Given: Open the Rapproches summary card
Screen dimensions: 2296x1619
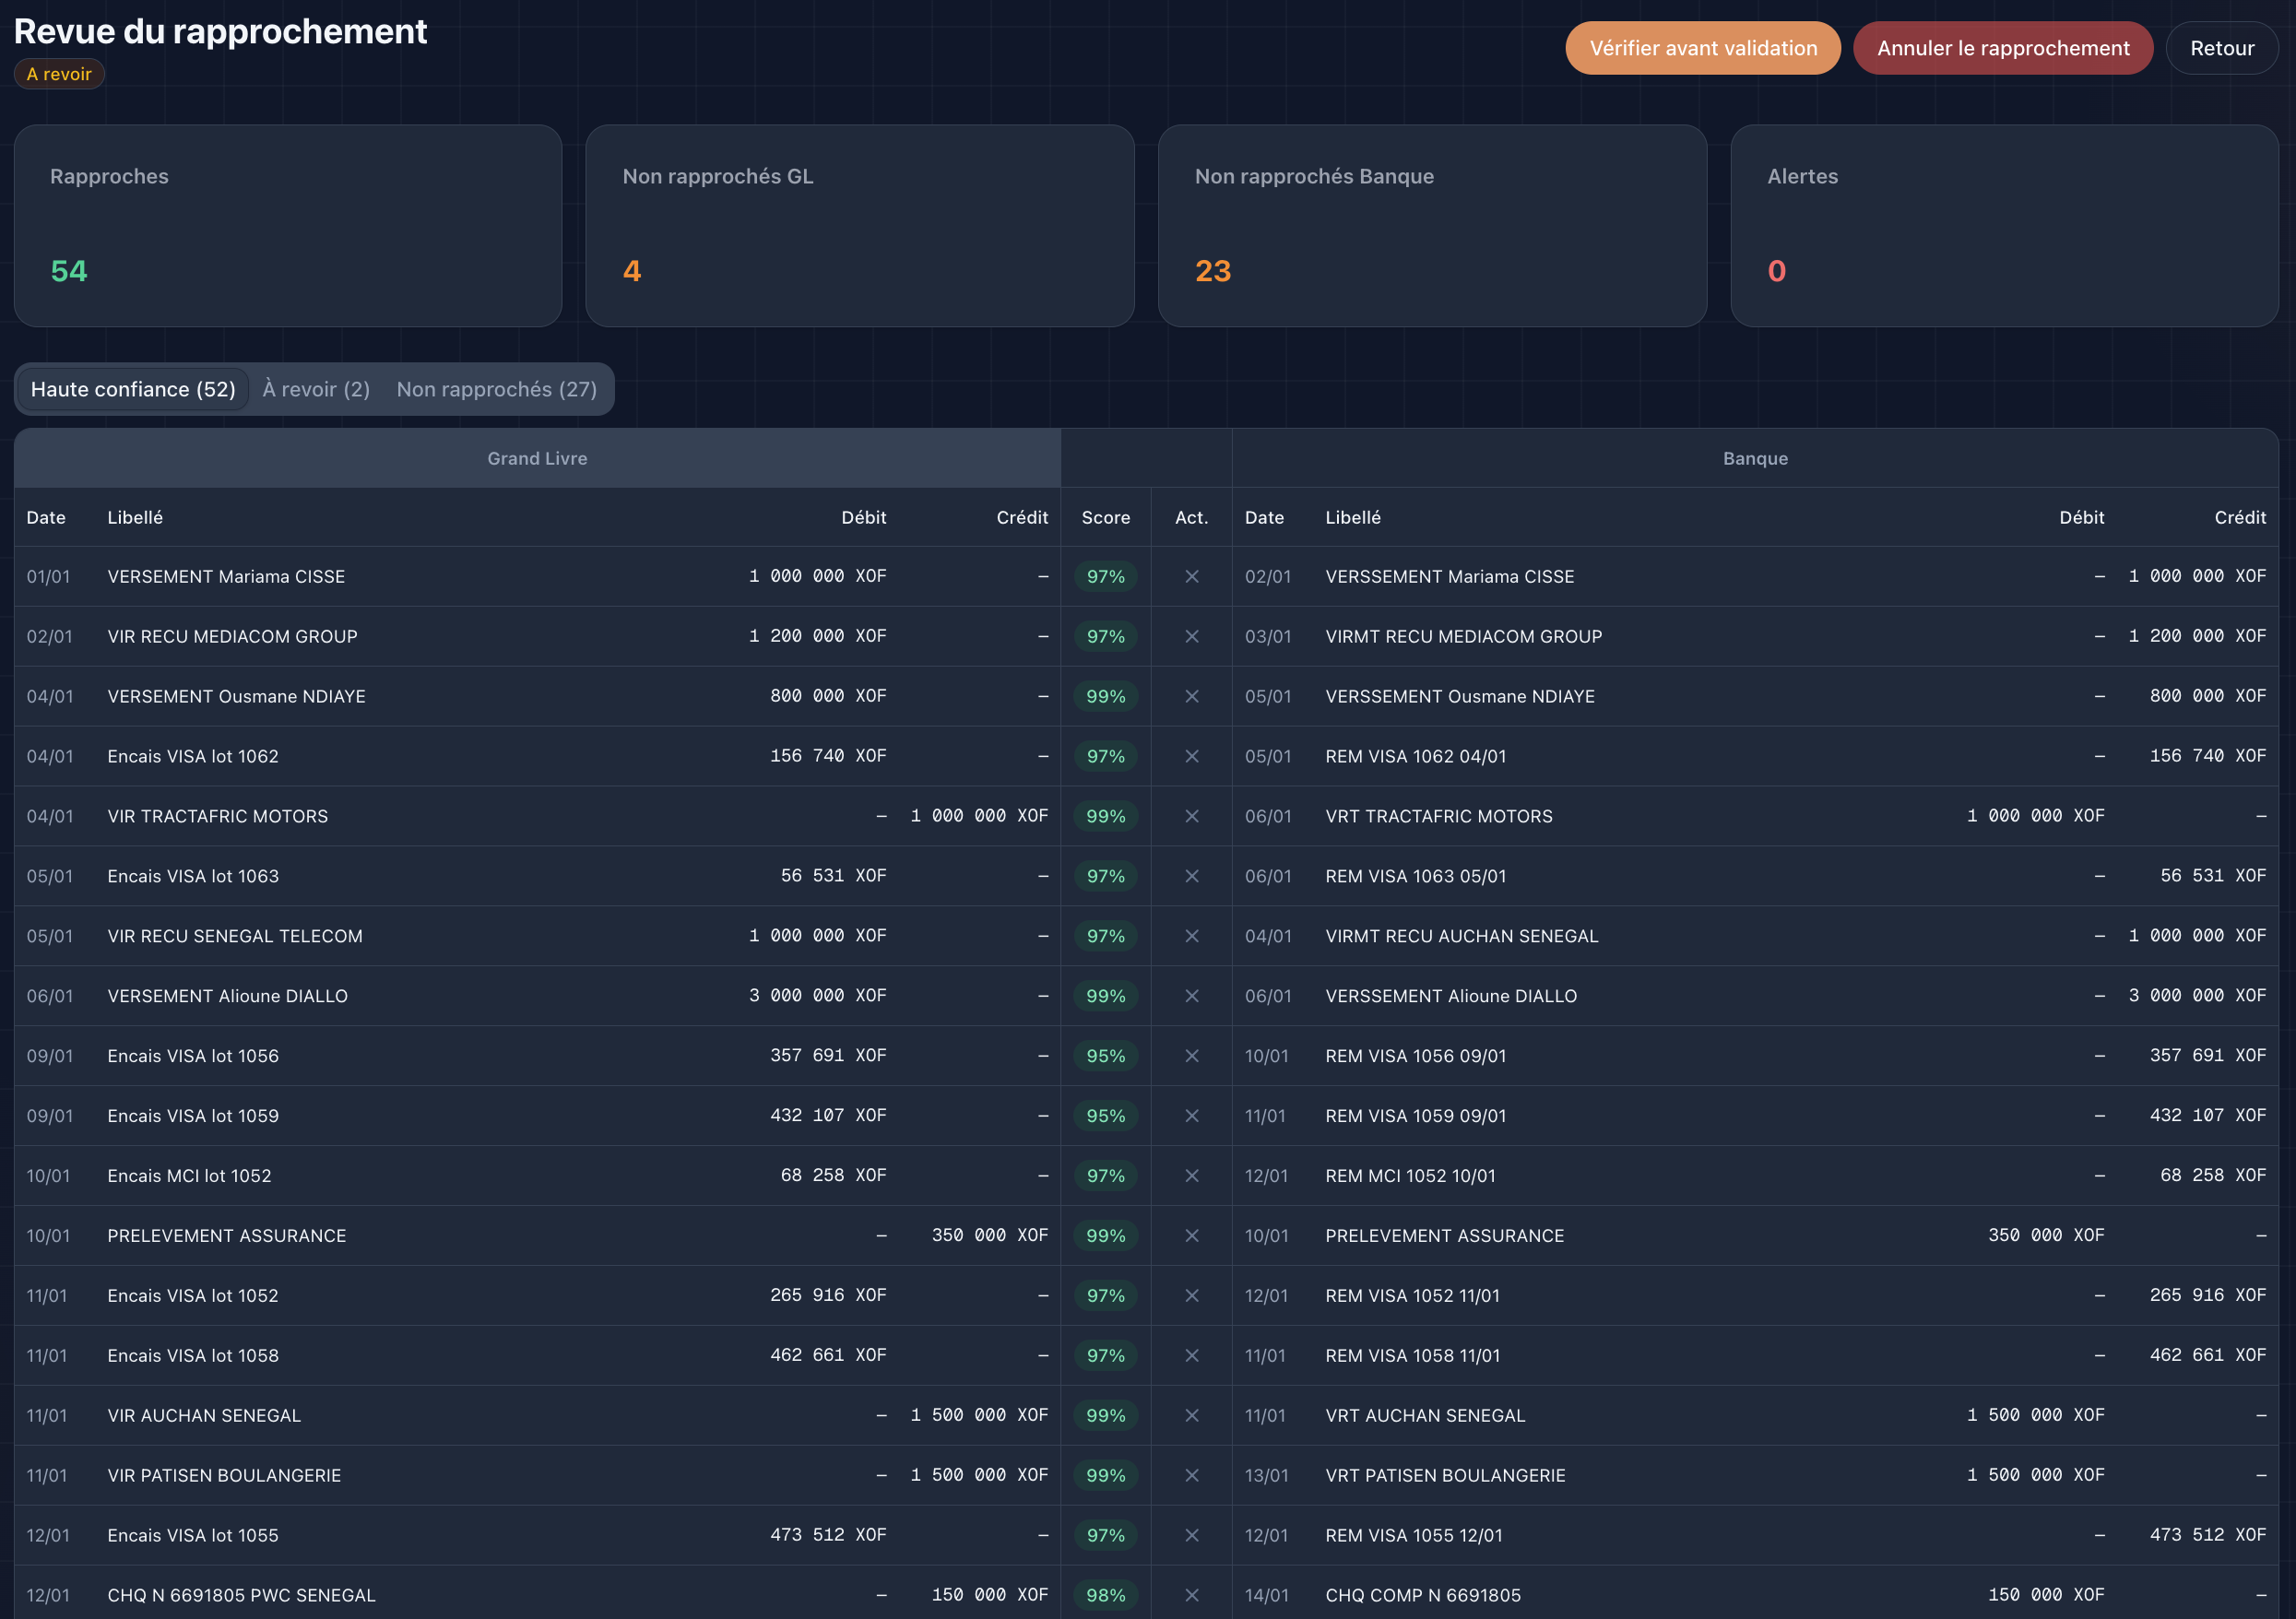Looking at the screenshot, I should (x=287, y=226).
